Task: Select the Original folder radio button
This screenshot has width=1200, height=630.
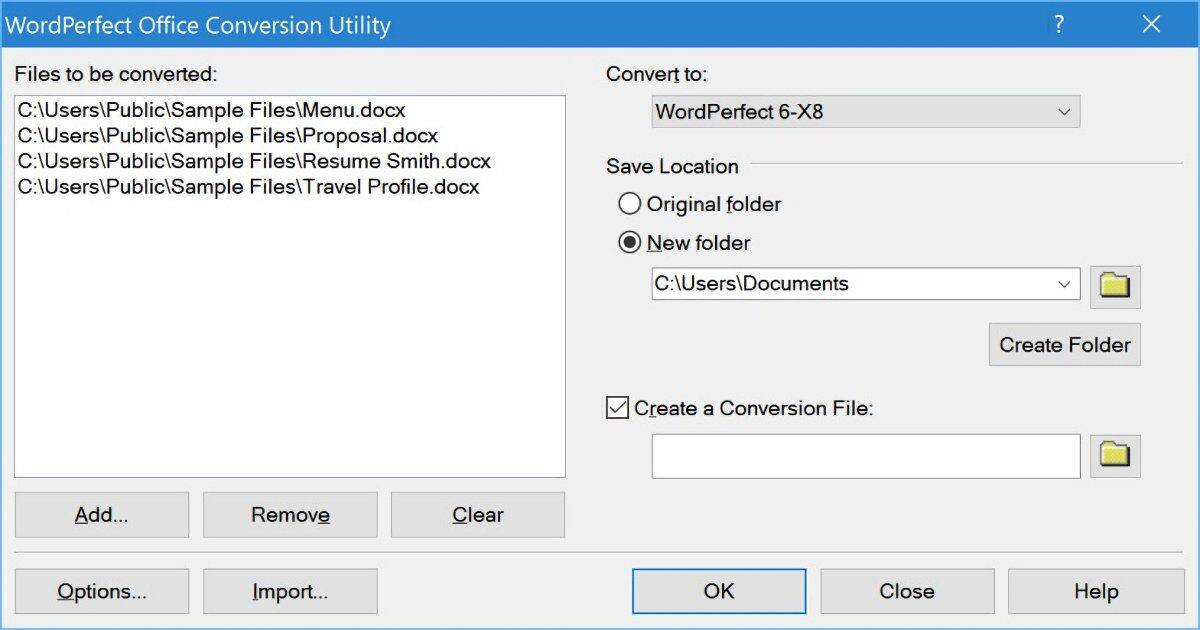Action: 630,204
